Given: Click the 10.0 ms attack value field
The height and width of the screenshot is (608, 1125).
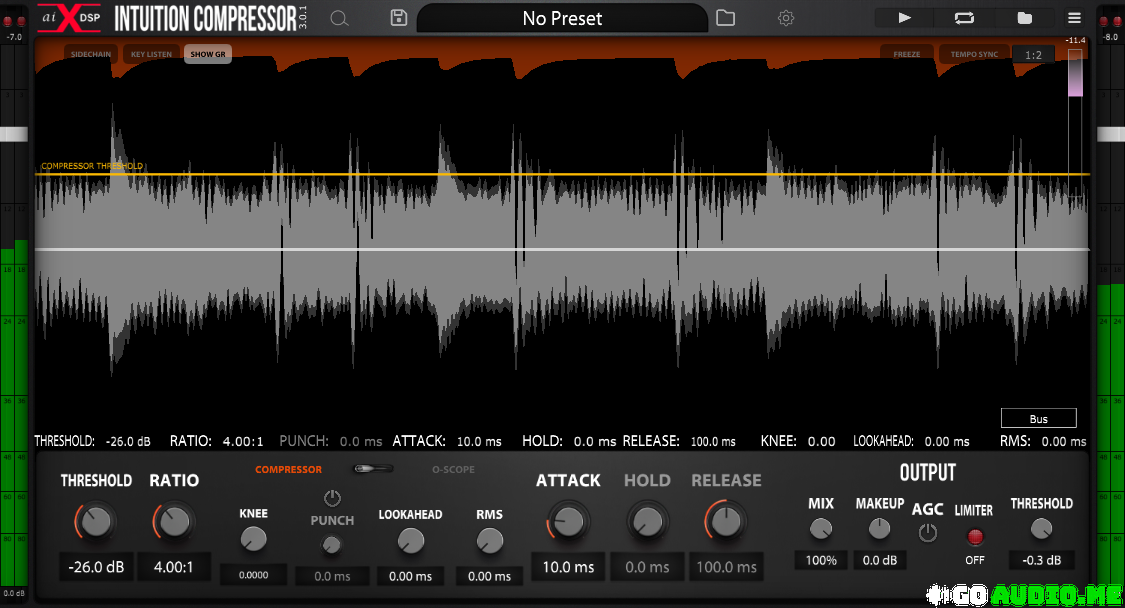Looking at the screenshot, I should (568, 567).
